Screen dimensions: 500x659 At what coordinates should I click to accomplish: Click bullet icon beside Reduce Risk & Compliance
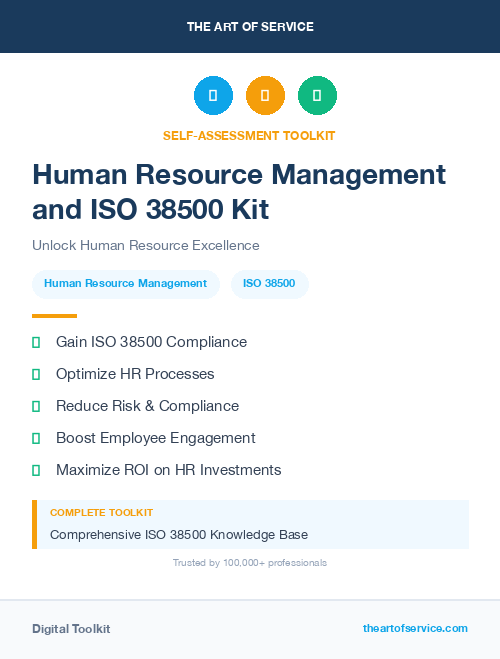[36, 406]
